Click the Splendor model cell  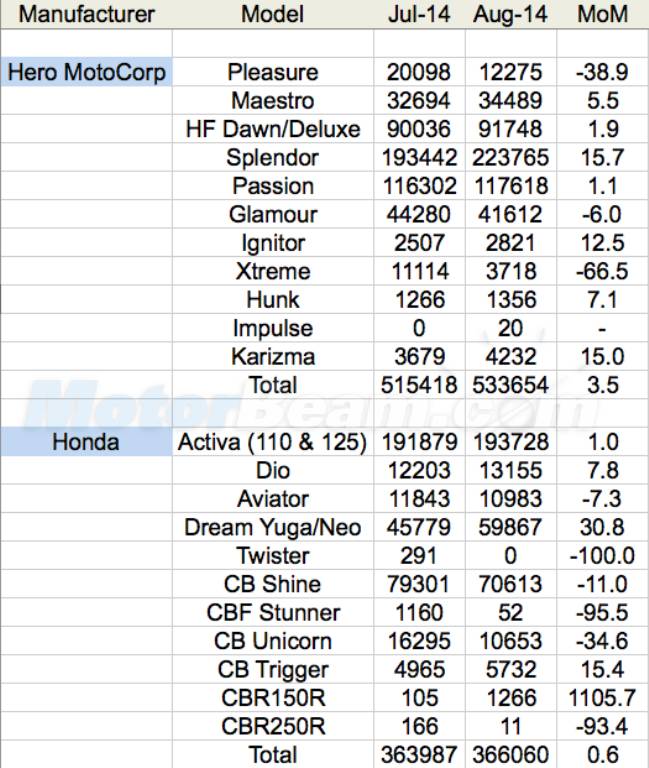coord(272,157)
